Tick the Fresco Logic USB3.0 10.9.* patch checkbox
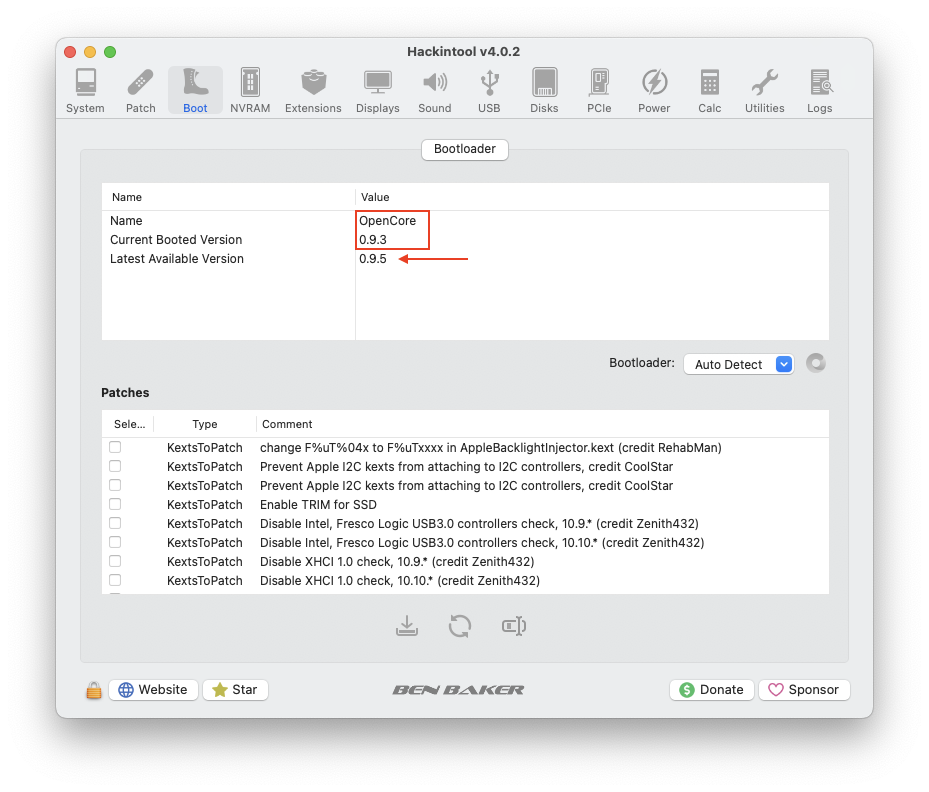 coord(115,523)
